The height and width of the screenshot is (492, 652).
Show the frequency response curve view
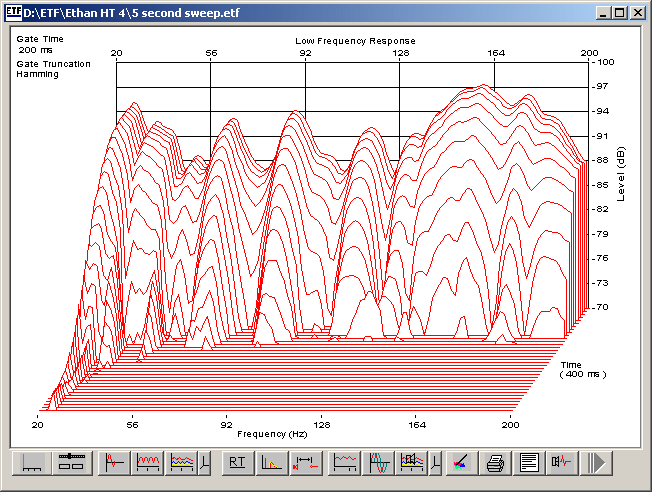148,463
